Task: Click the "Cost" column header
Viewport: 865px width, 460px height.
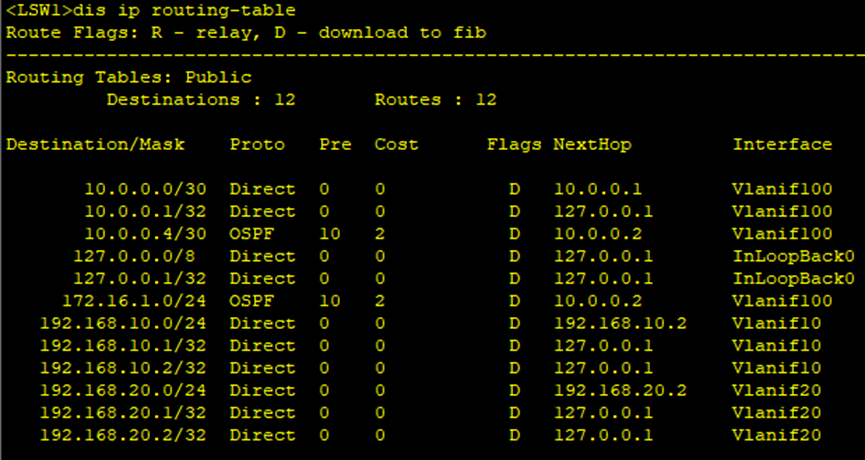Action: 396,145
